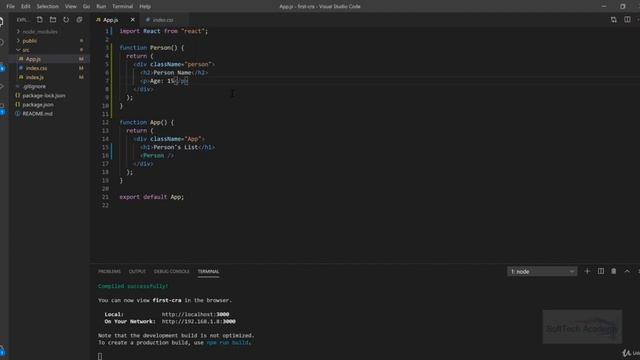This screenshot has height=360, width=640.
Task: Click the terminal input prompt cursor
Action: 100,356
